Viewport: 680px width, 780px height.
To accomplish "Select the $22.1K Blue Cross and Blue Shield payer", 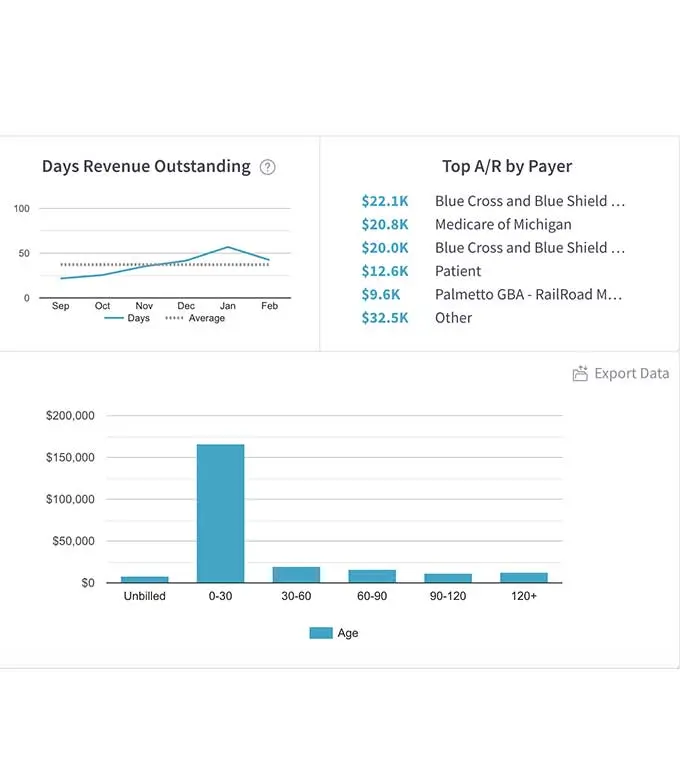I will click(529, 201).
